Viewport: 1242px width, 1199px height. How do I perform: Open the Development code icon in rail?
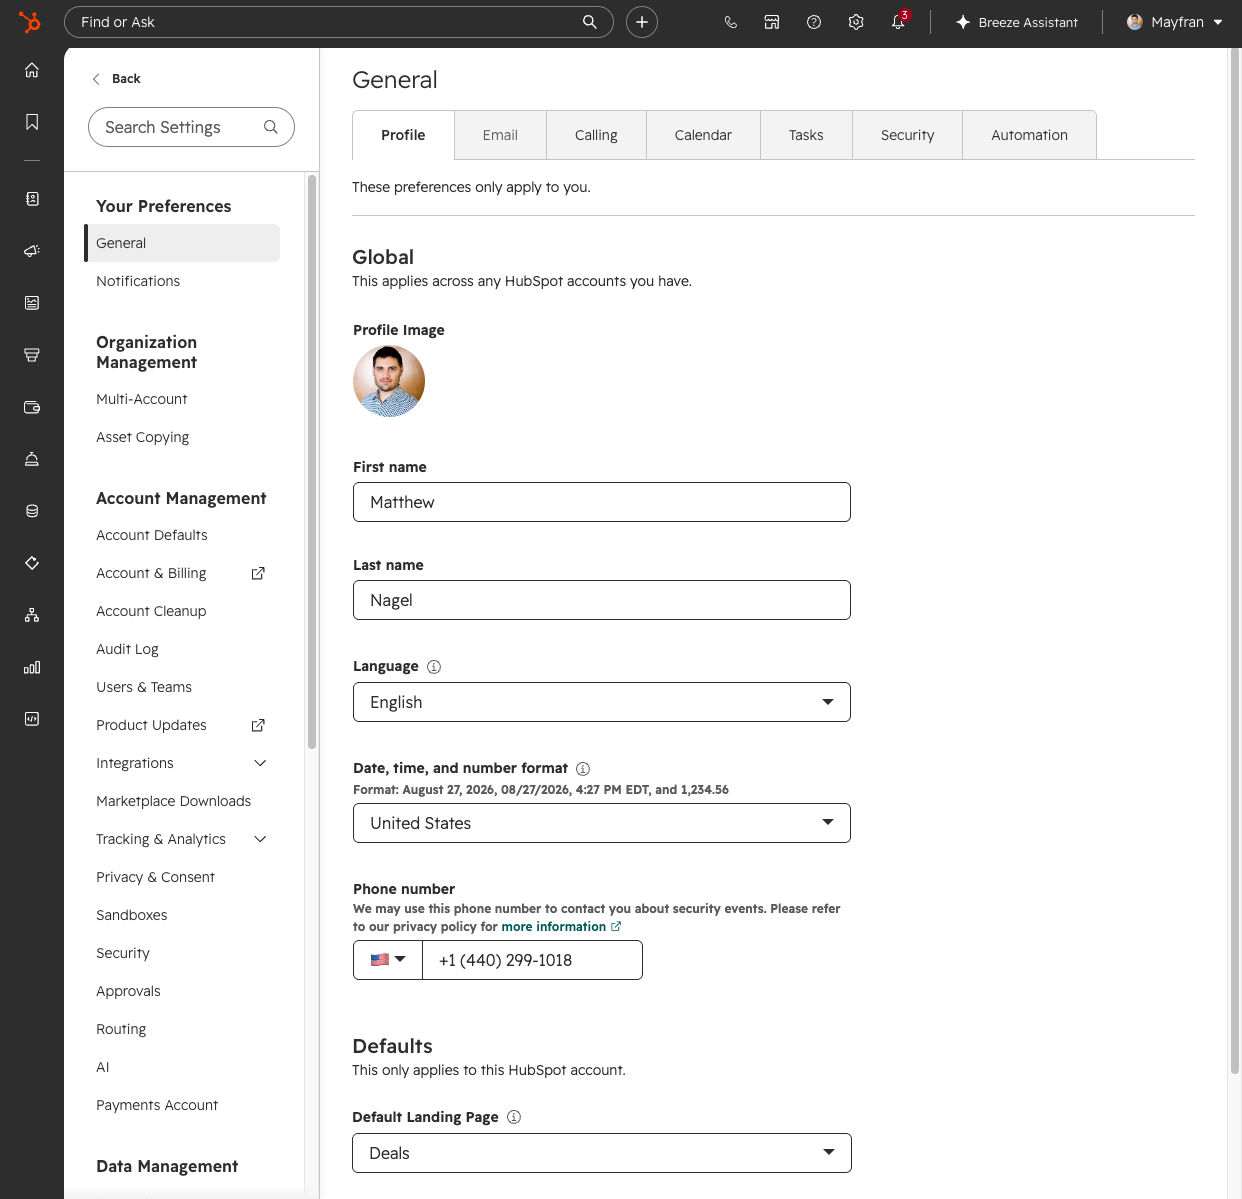tap(32, 719)
